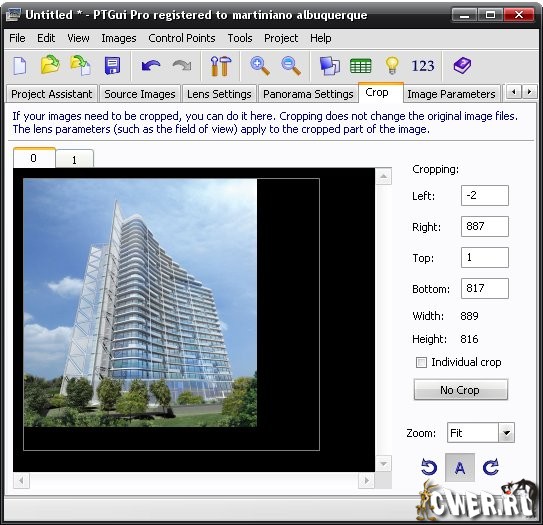Click the 123 numbering toolbar icon
This screenshot has height=525, width=543.
(422, 66)
